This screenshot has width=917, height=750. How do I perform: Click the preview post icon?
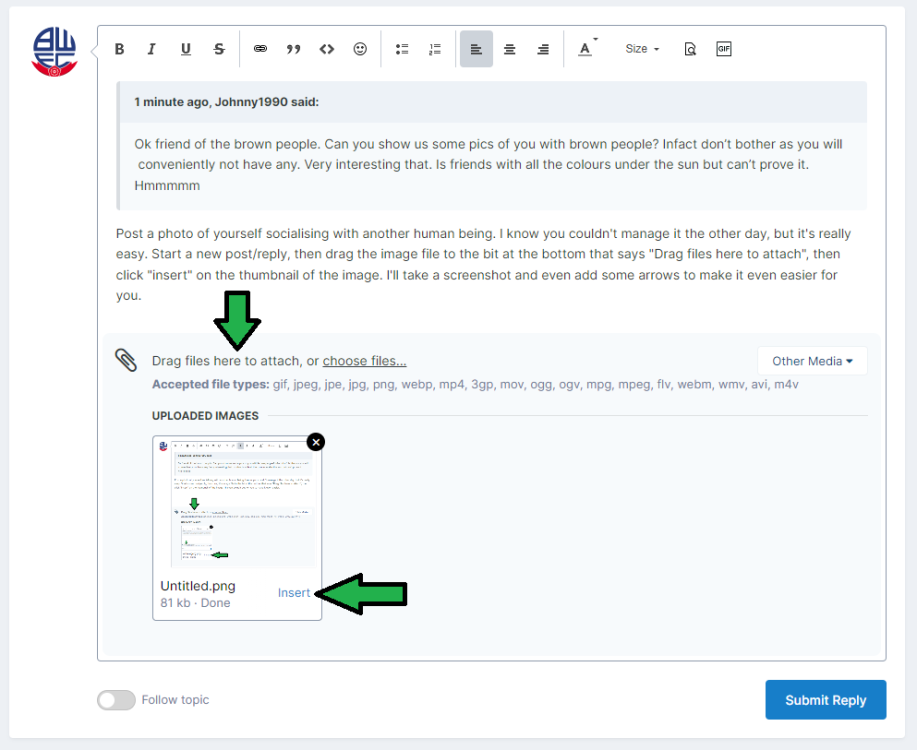690,49
